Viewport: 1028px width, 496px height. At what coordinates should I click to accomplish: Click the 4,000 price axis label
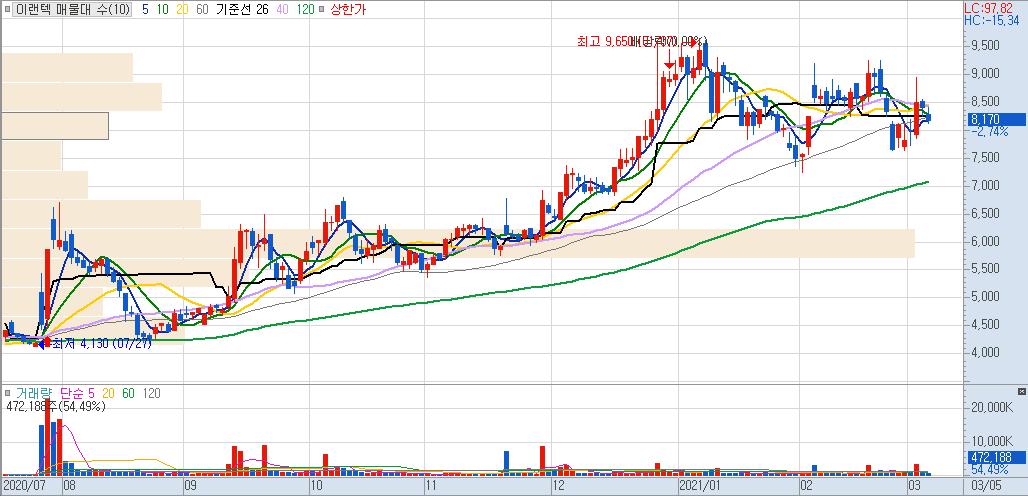[x=985, y=353]
